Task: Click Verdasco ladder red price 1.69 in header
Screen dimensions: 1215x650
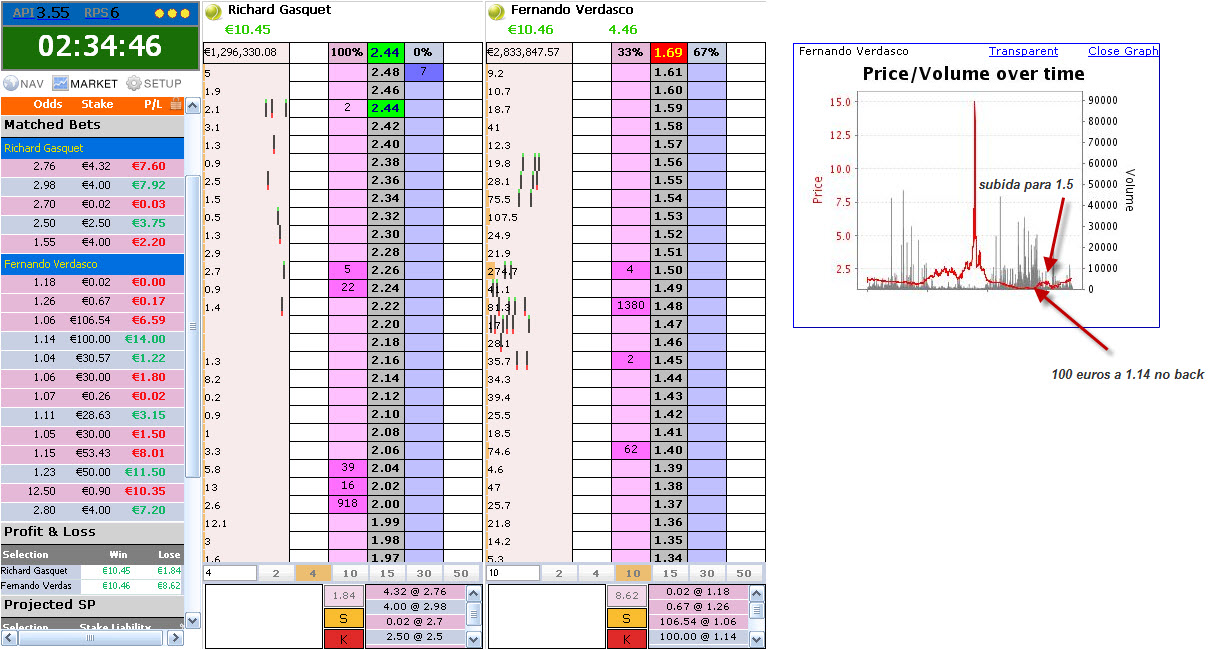Action: 668,52
